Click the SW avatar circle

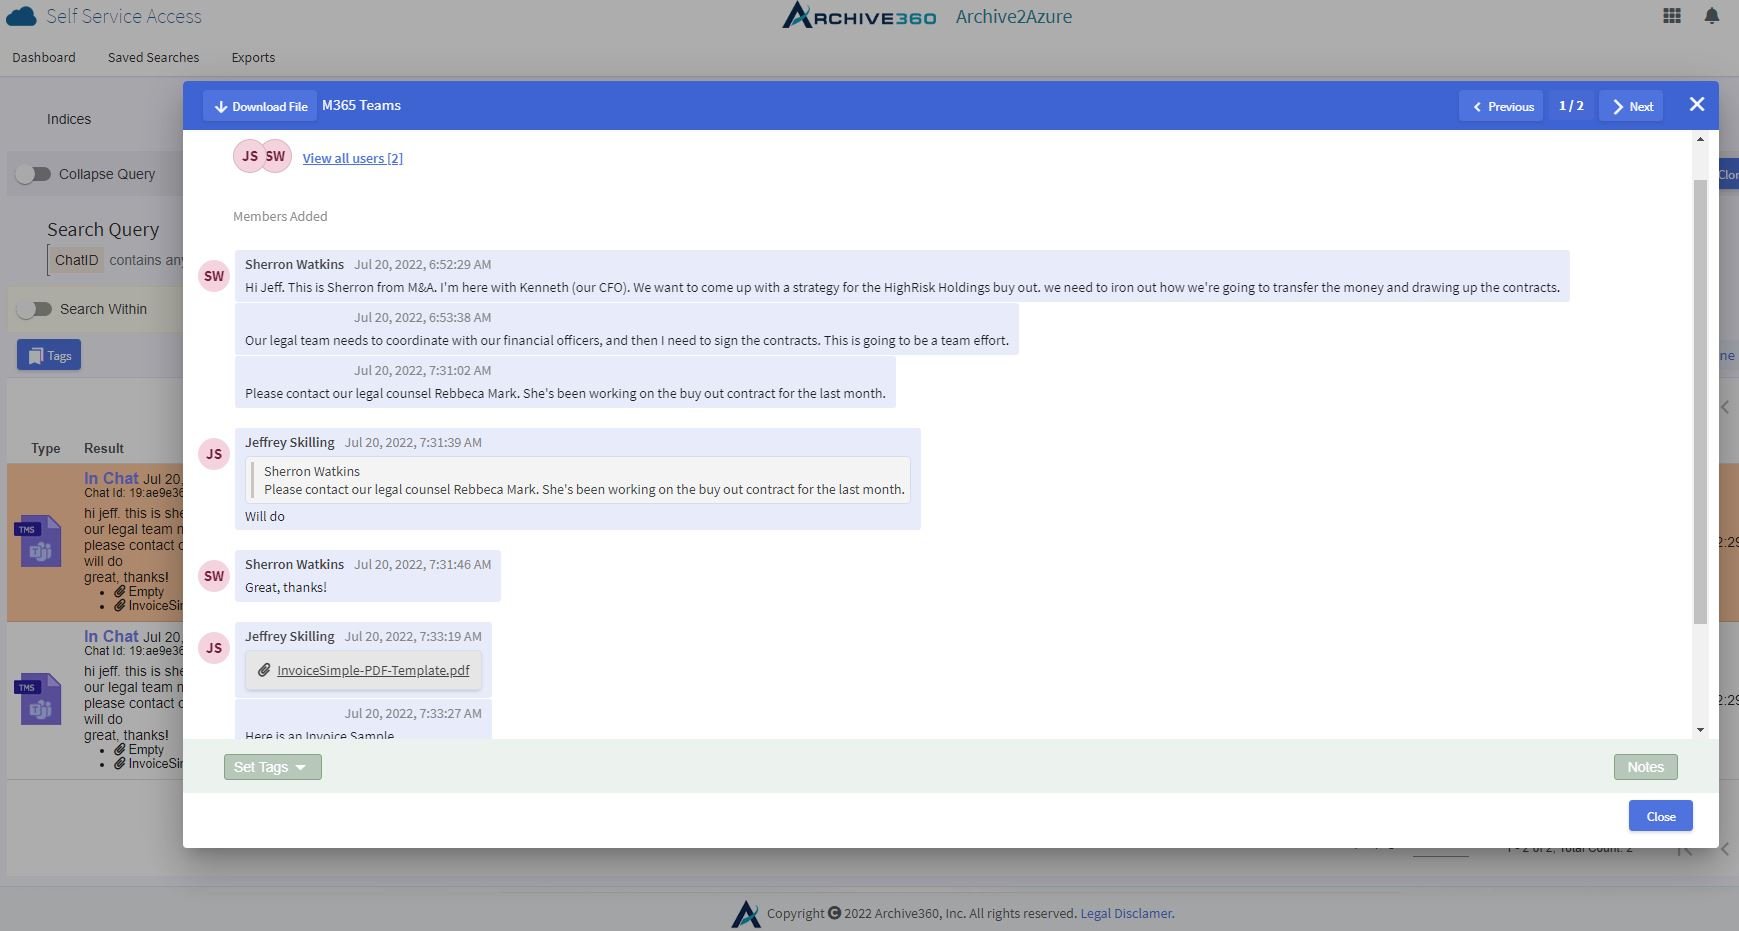pyautogui.click(x=213, y=275)
